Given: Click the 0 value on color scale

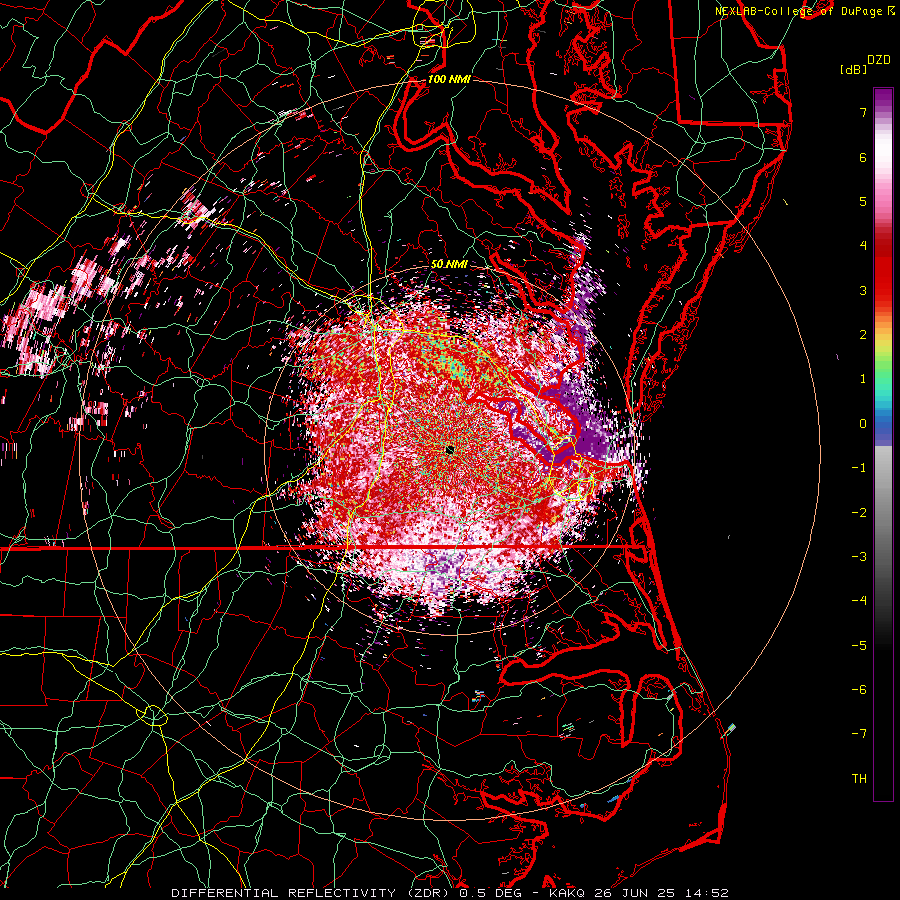Looking at the screenshot, I should pos(863,424).
